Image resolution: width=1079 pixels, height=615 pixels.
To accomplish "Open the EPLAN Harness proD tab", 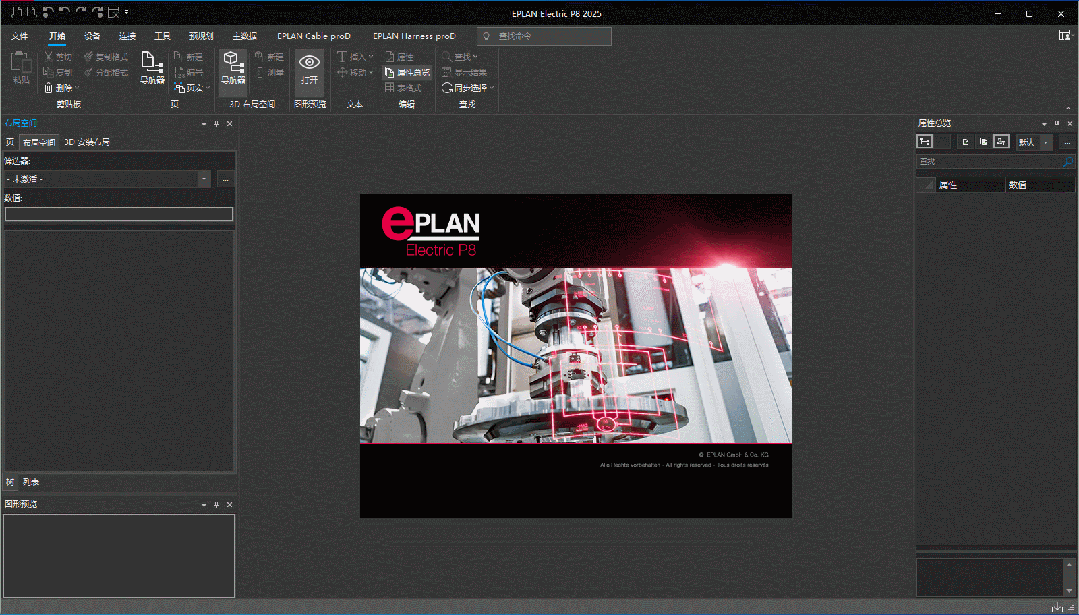I will coord(414,36).
